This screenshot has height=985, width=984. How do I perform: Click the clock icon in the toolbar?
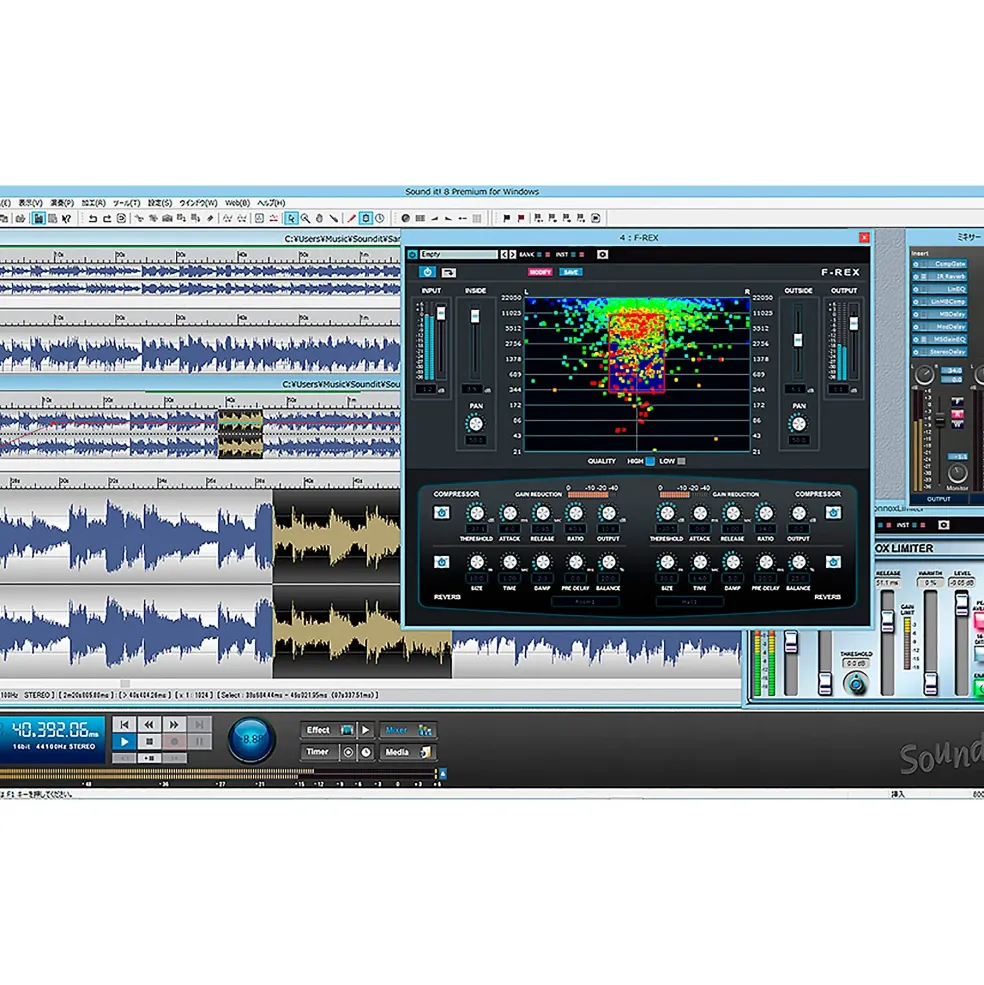[x=380, y=219]
